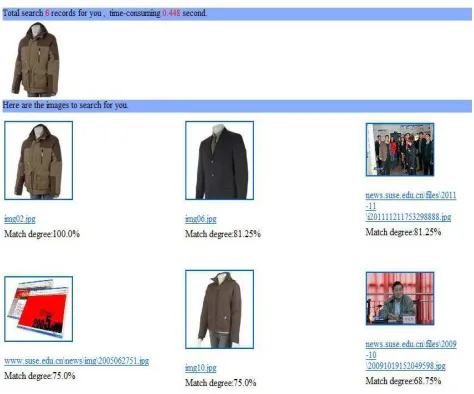This screenshot has width=474, height=394.
Task: Click the red website screenshot thumbnail
Action: tap(39, 309)
